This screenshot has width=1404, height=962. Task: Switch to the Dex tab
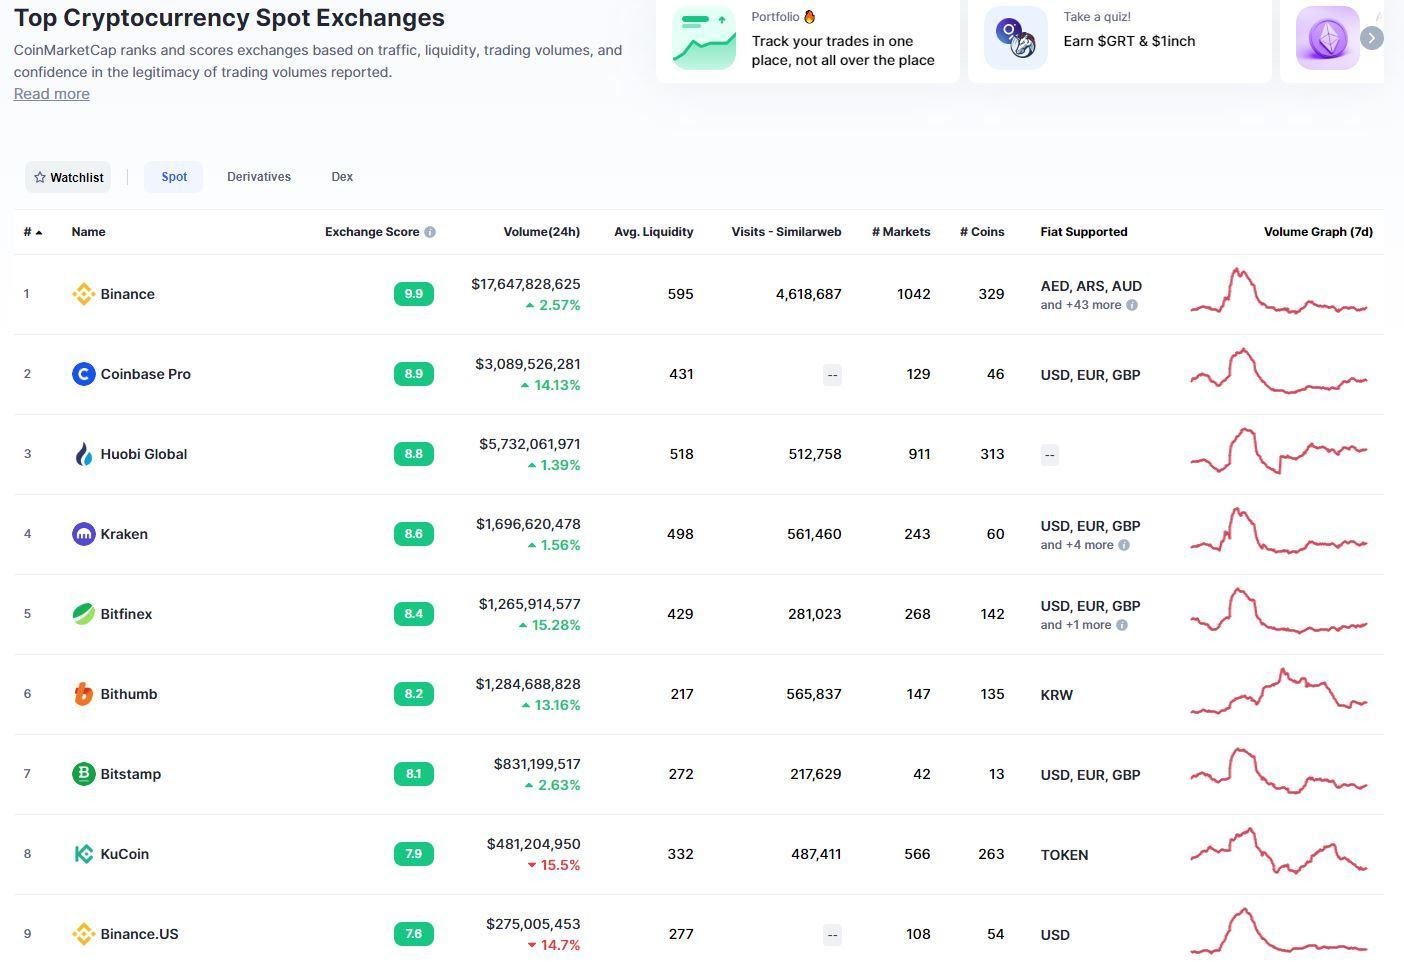click(x=342, y=177)
